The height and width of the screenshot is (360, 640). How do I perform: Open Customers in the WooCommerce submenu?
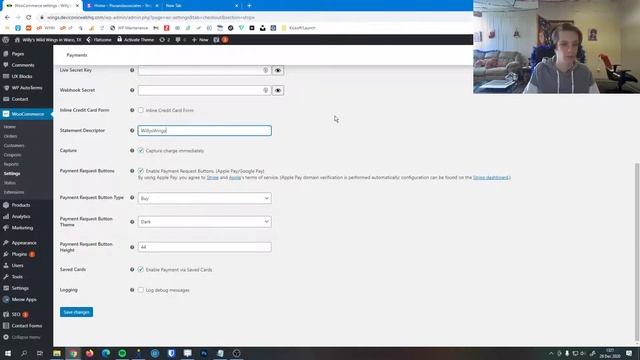point(14,146)
